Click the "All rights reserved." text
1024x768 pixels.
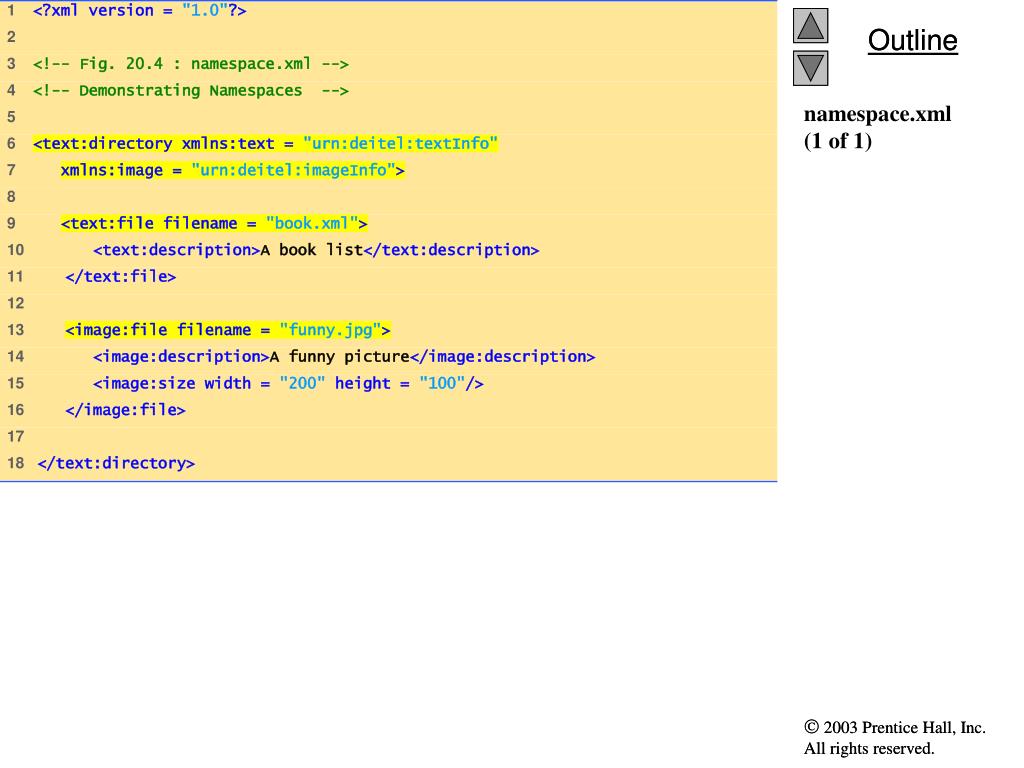(x=869, y=748)
